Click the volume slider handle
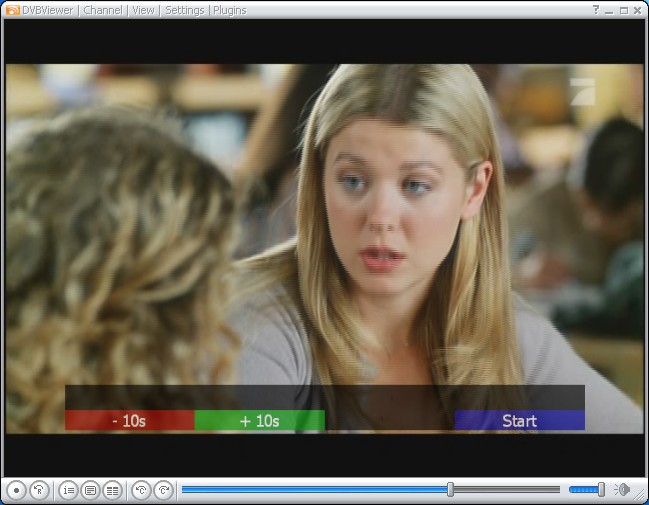 pyautogui.click(x=601, y=490)
